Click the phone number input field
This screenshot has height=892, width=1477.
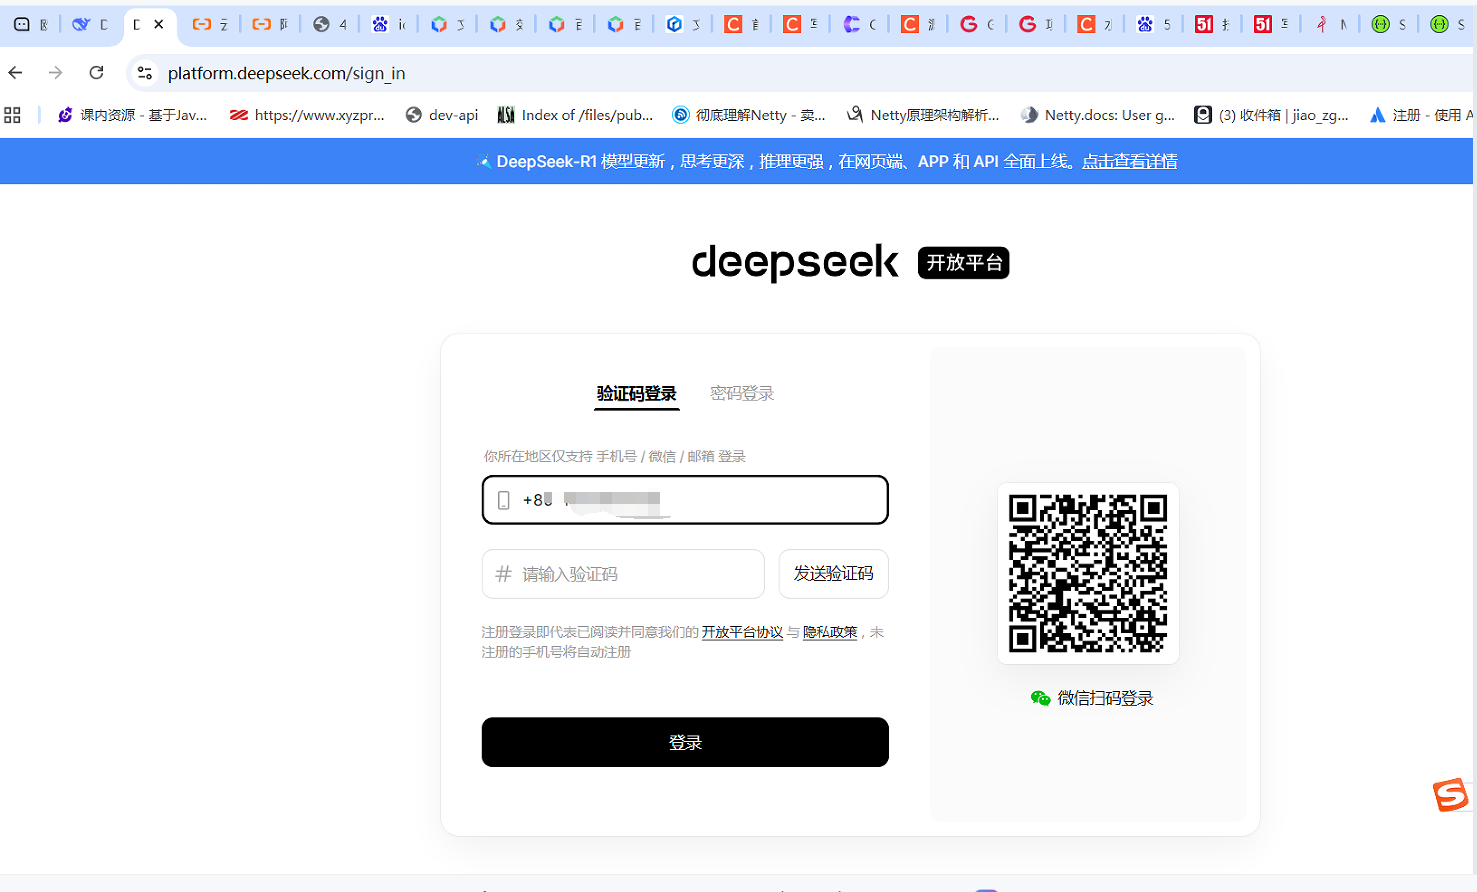[685, 500]
